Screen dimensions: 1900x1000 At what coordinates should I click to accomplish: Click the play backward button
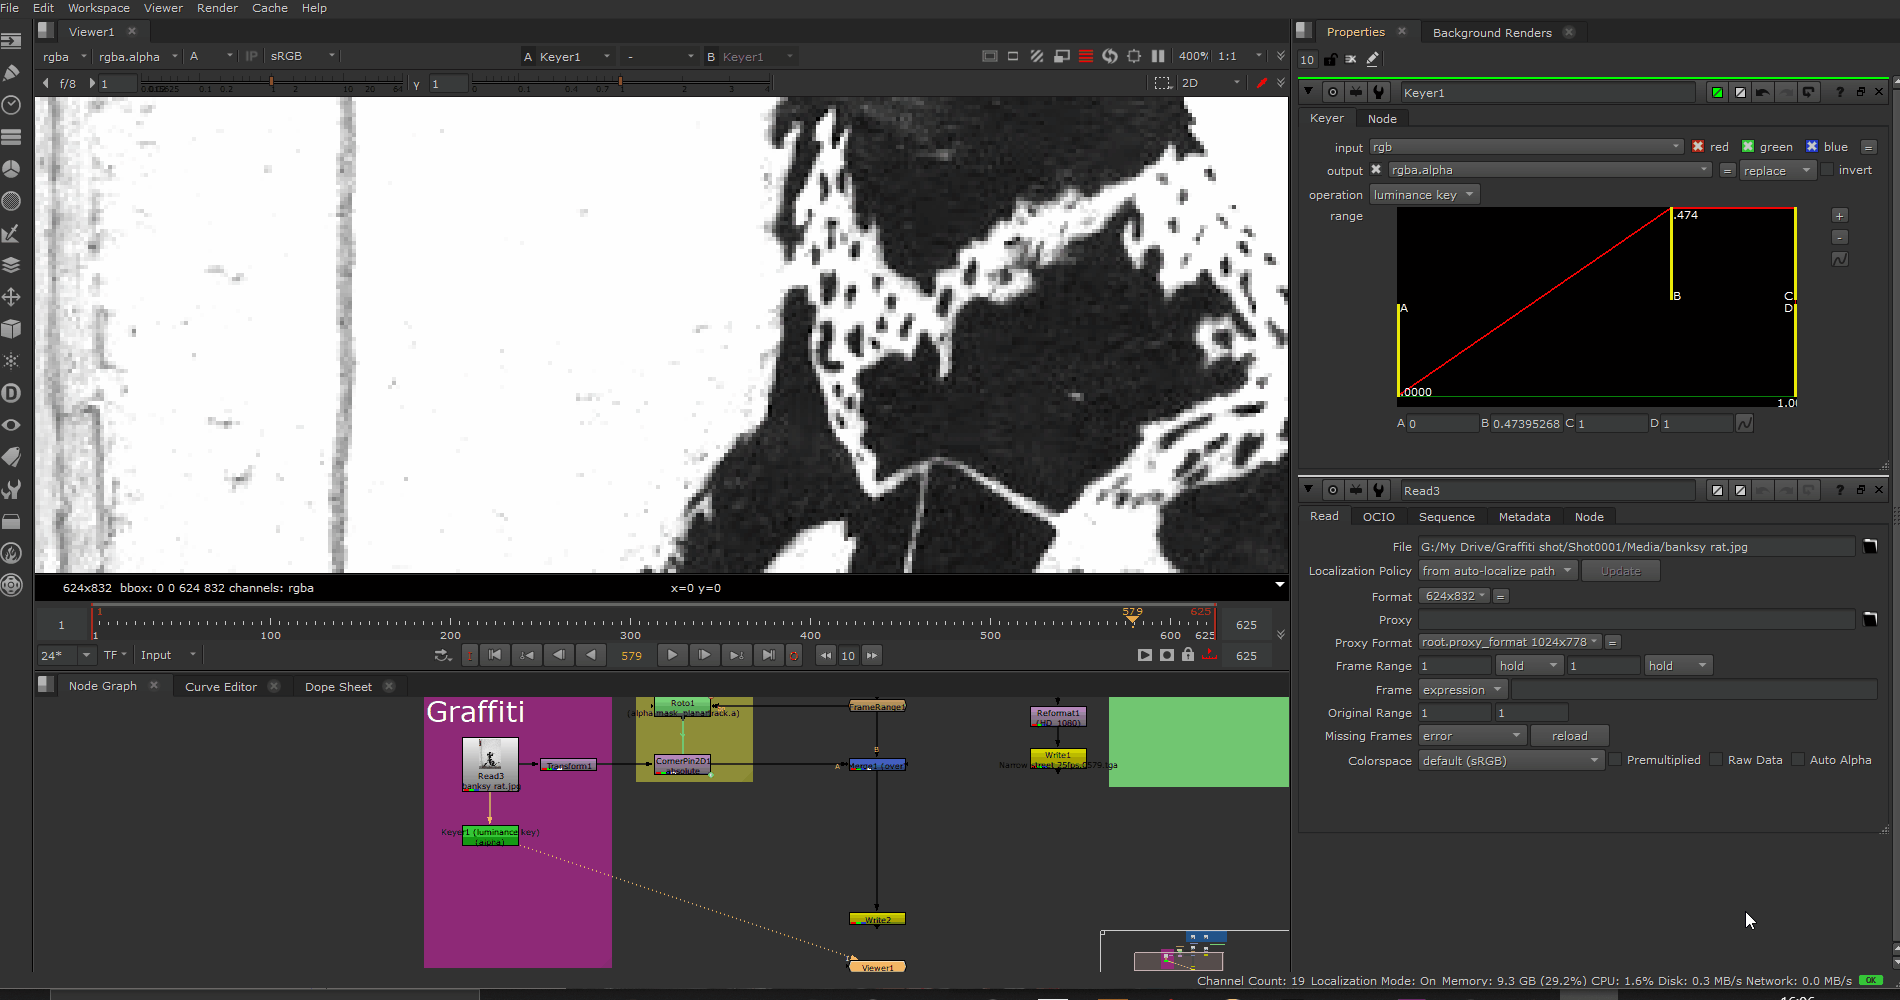pos(591,655)
